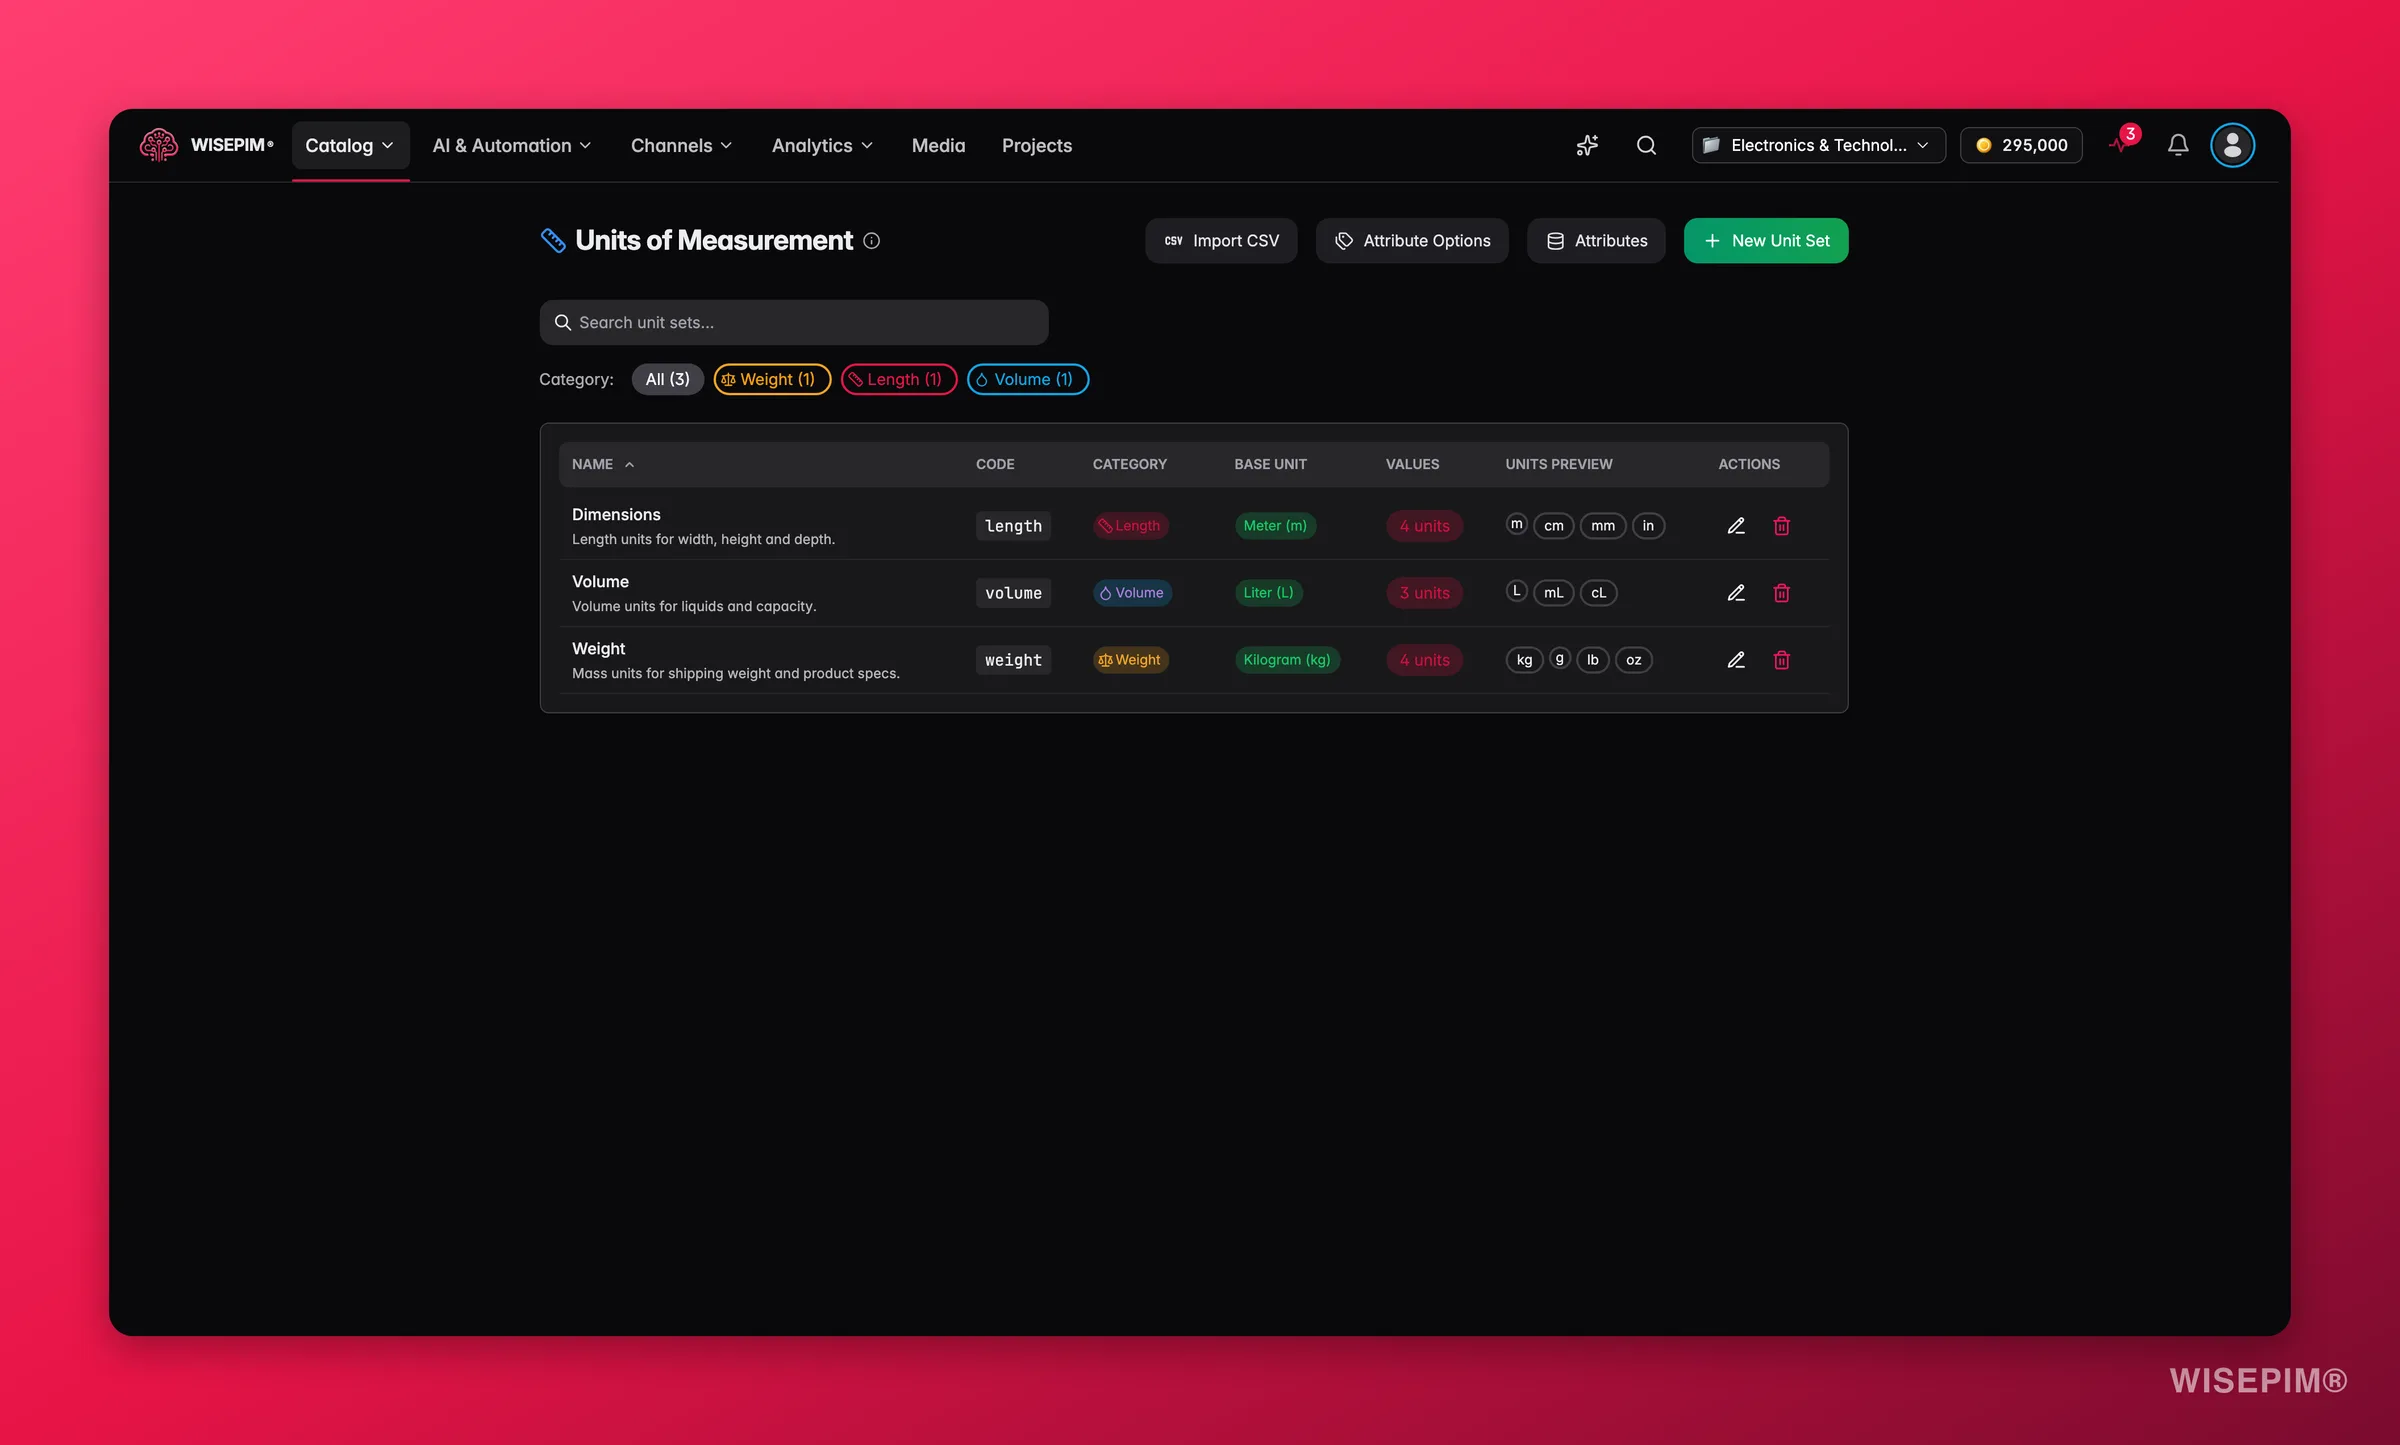Image resolution: width=2400 pixels, height=1445 pixels.
Task: Filter by All (3) category
Action: click(667, 379)
